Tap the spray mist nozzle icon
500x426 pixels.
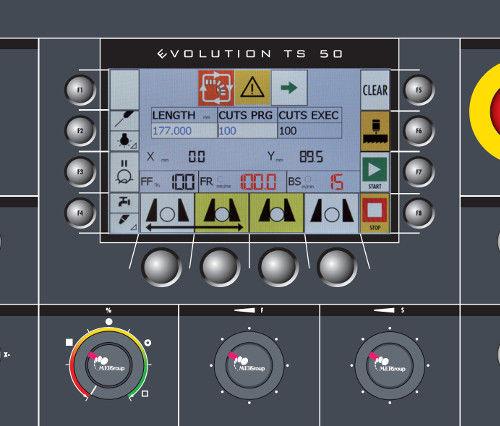[x=125, y=223]
